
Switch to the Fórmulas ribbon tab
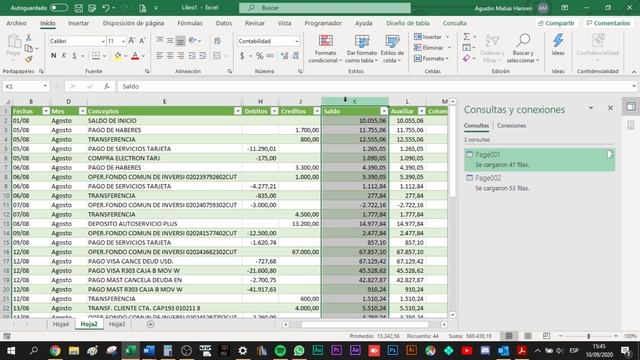[x=190, y=23]
